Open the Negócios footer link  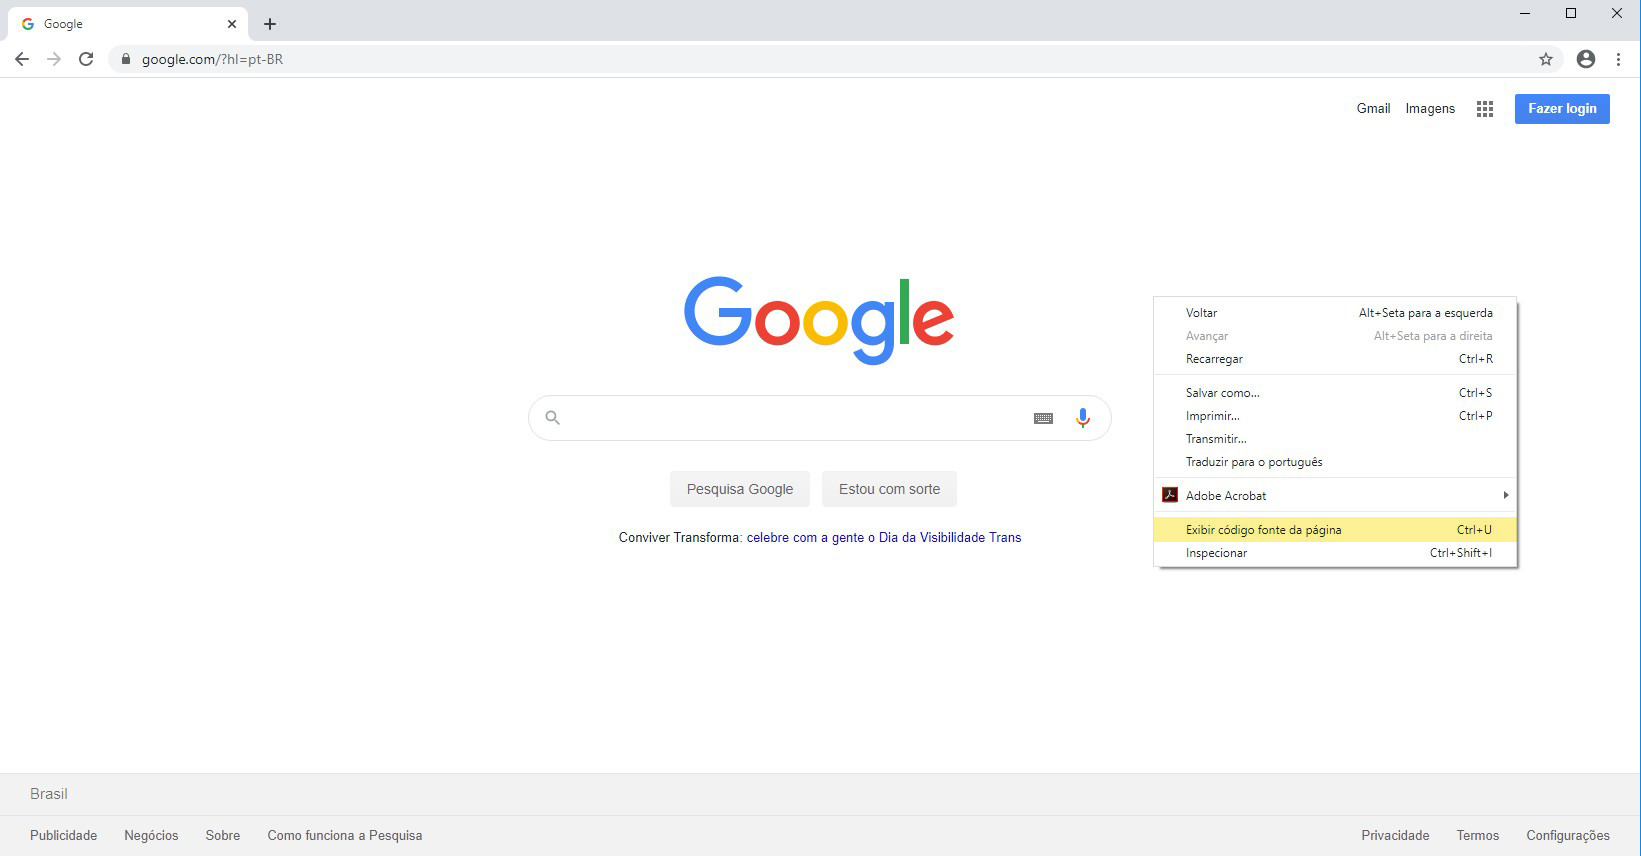point(151,836)
